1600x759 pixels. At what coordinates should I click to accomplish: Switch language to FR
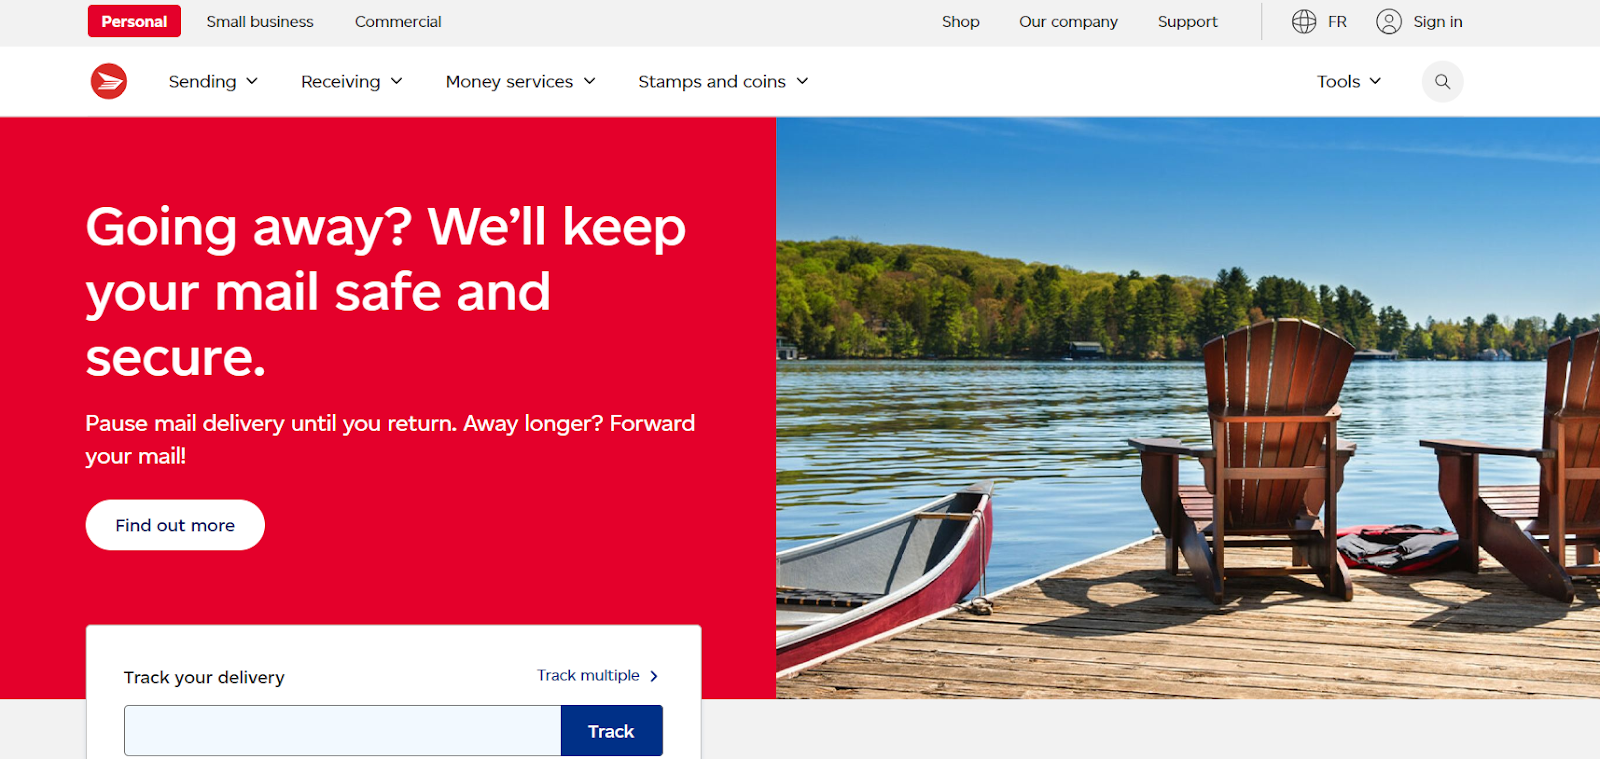tap(1337, 21)
